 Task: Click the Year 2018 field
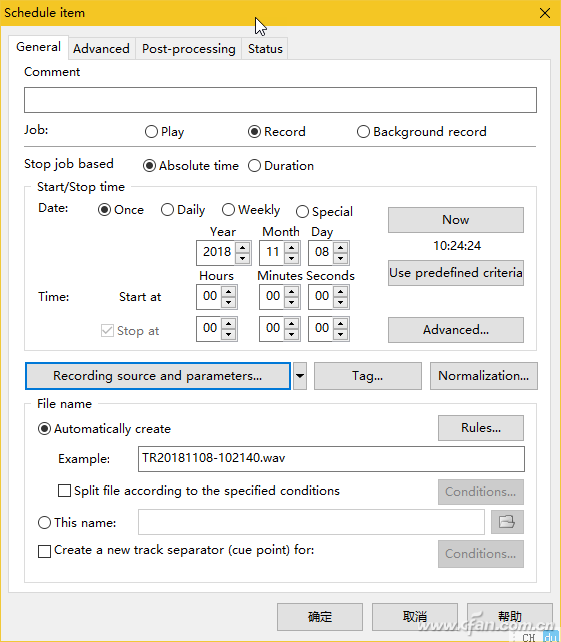pos(216,252)
